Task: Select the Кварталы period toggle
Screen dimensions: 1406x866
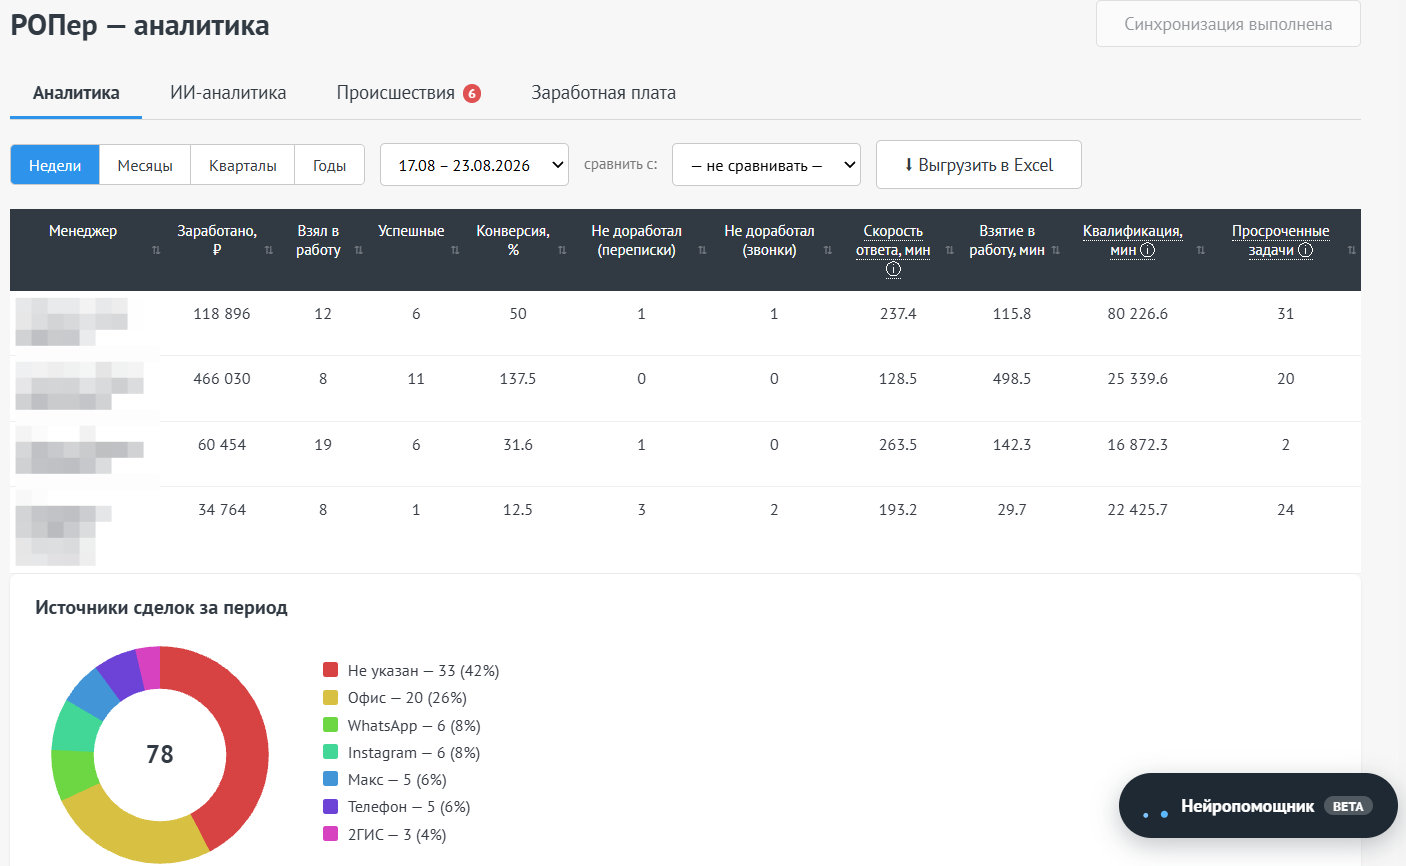Action: [x=242, y=165]
